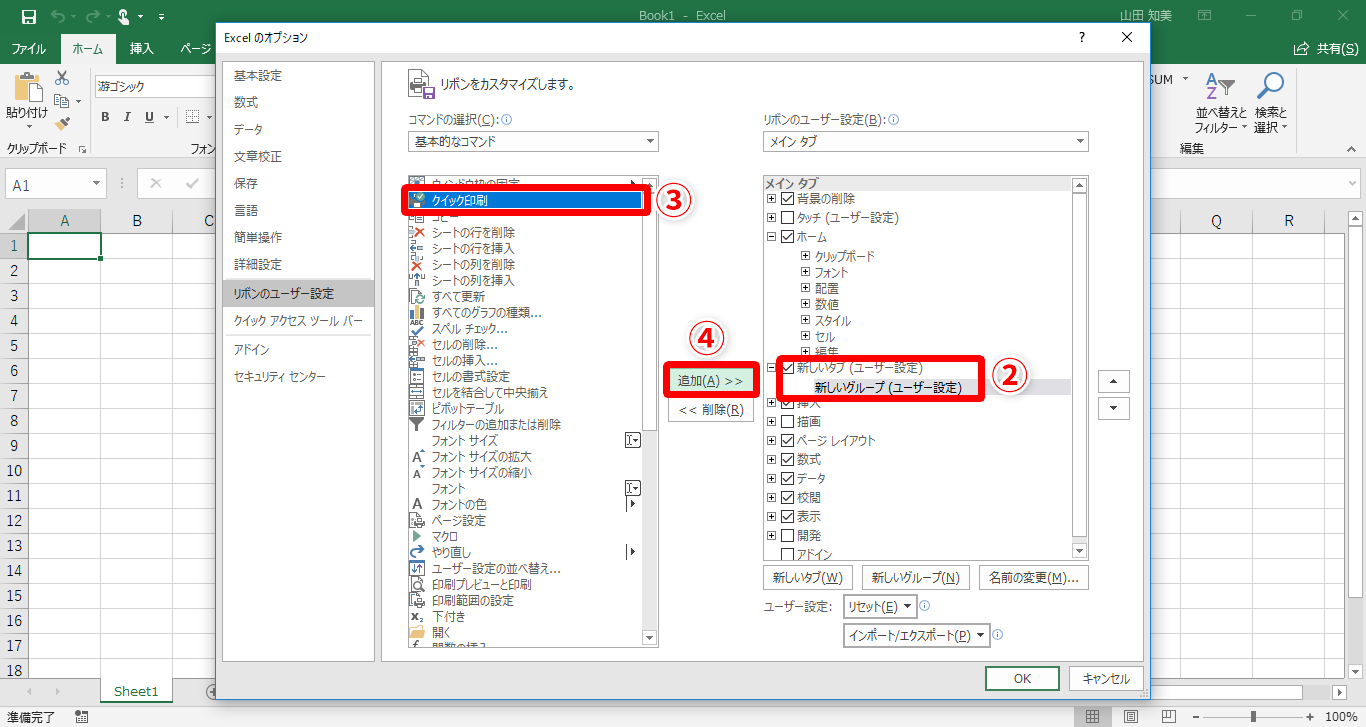Image resolution: width=1366 pixels, height=727 pixels.
Task: Click the 貼り付け paste icon in Excel's ribbon
Action: (x=27, y=87)
